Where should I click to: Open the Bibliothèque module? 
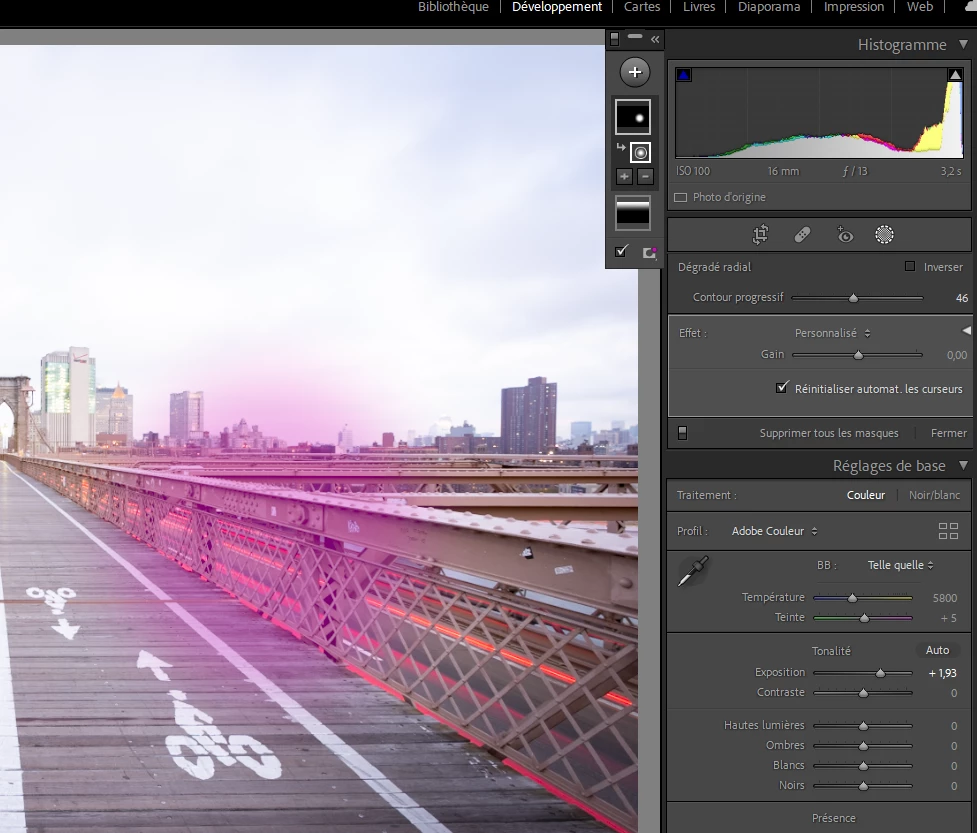453,7
